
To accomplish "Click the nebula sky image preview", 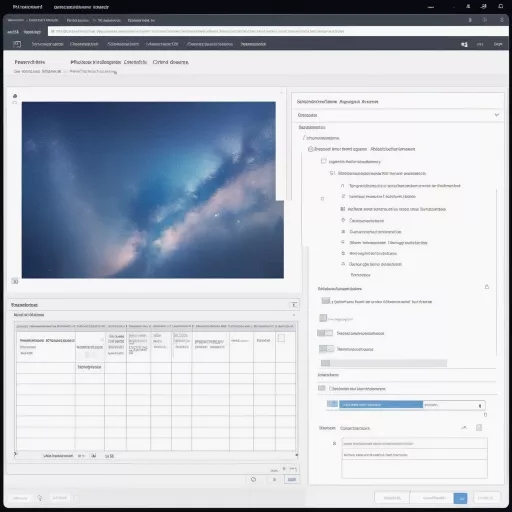I will point(153,190).
